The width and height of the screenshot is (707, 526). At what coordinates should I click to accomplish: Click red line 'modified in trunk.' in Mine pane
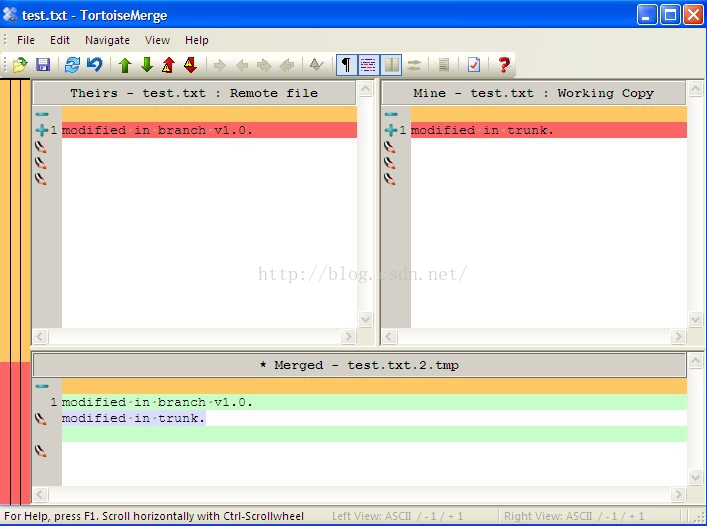[549, 130]
